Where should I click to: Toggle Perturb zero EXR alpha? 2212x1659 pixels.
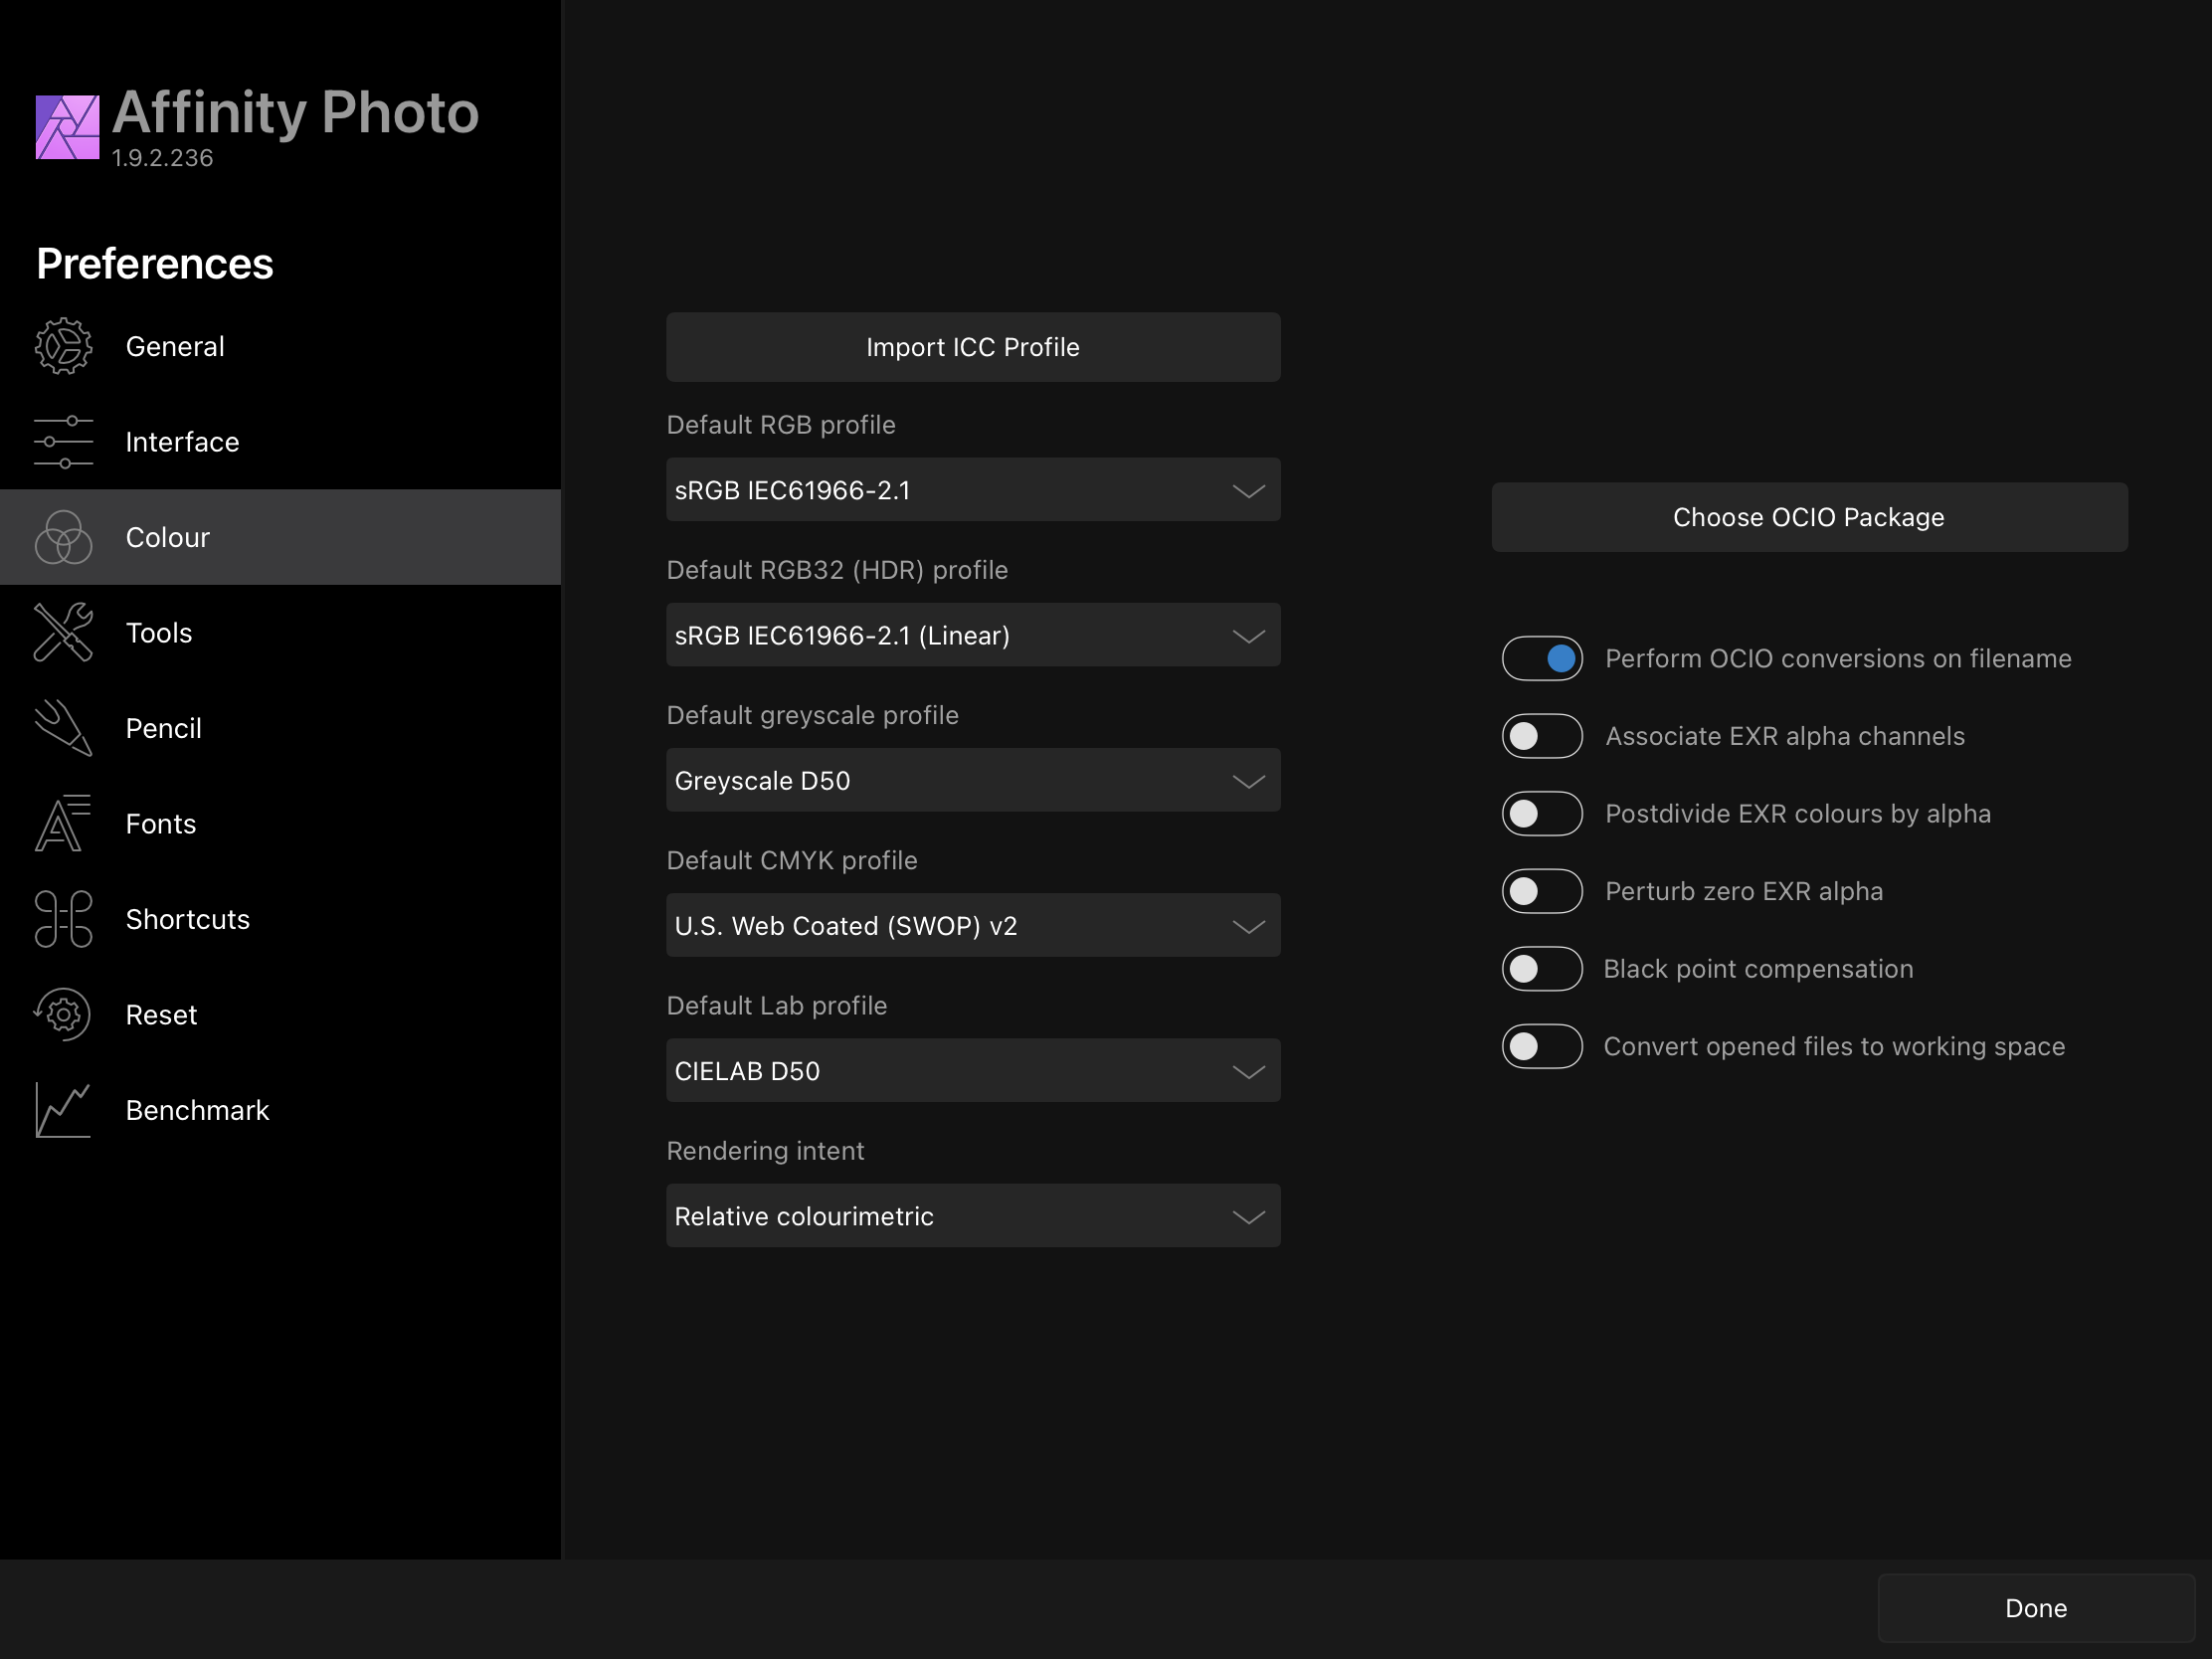1542,891
